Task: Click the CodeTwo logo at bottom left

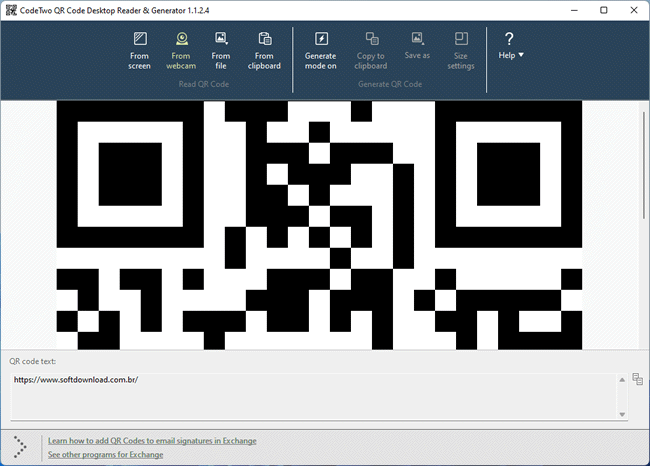Action: click(x=20, y=446)
